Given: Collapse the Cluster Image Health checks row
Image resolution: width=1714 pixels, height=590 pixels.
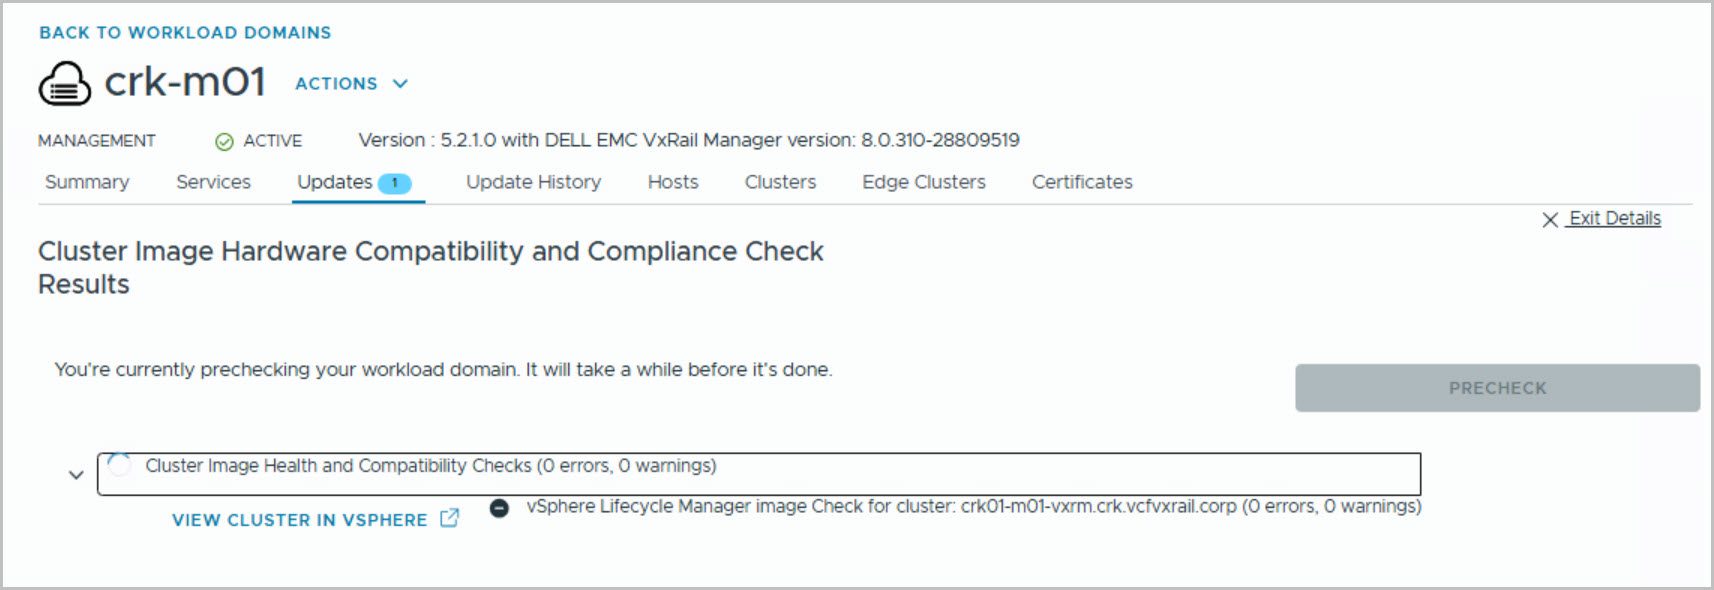Looking at the screenshot, I should pos(76,475).
